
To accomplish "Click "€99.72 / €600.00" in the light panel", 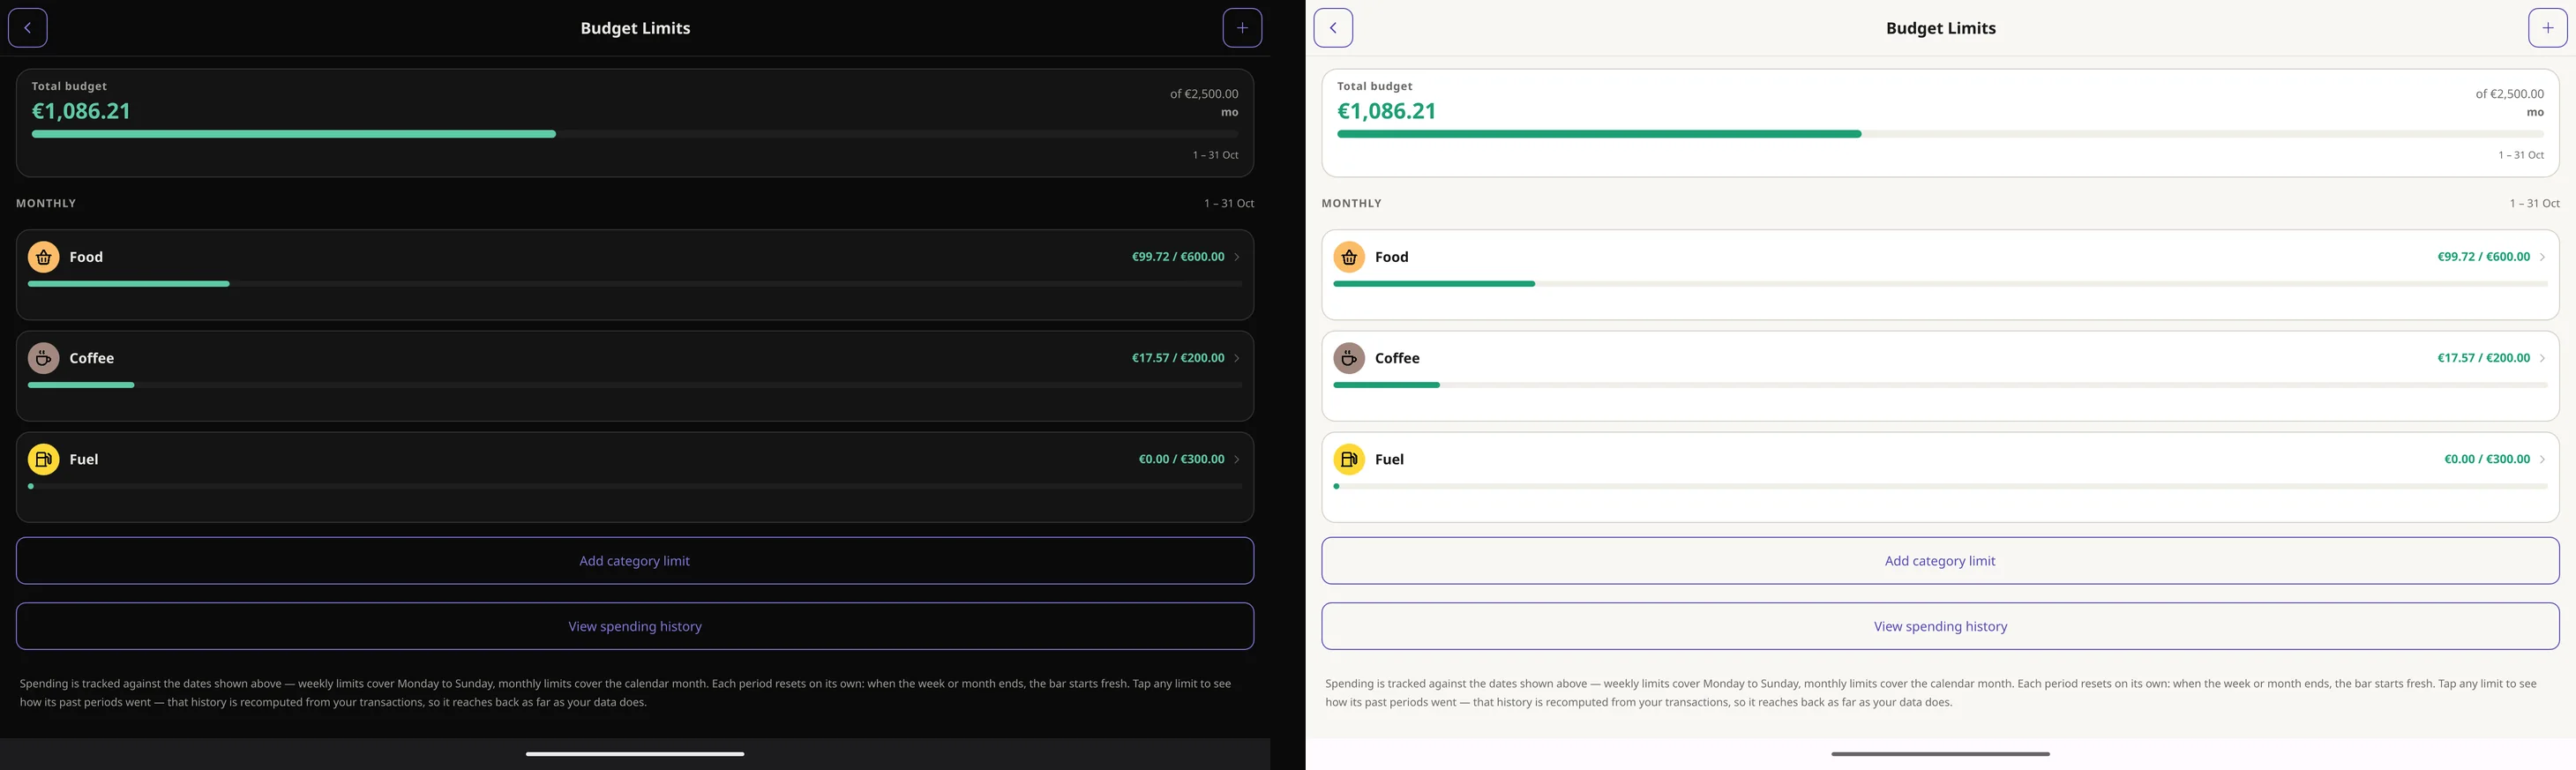I will [2484, 257].
